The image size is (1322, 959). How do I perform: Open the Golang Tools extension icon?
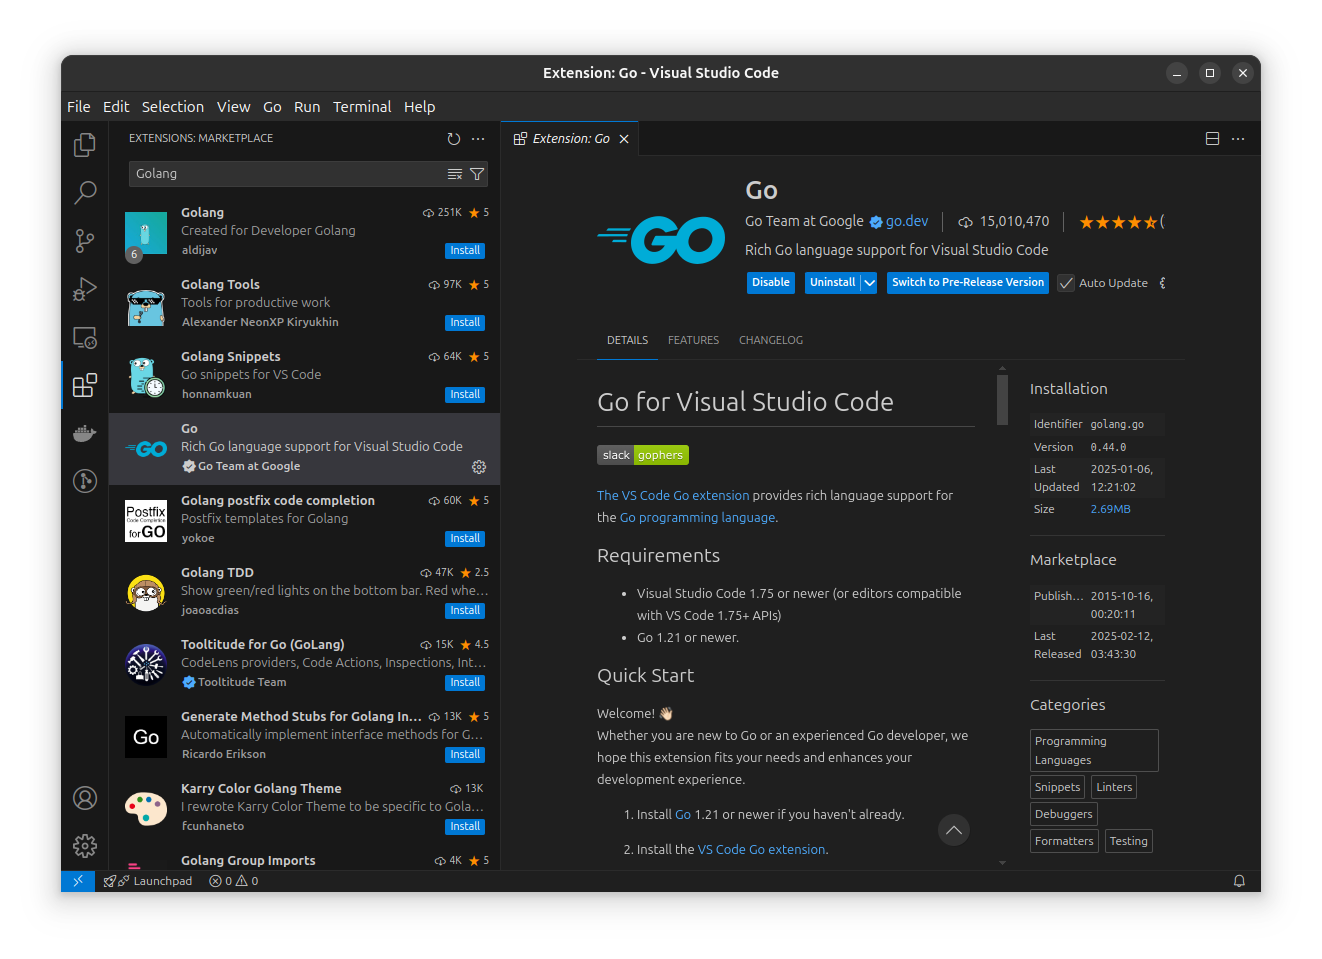(146, 306)
